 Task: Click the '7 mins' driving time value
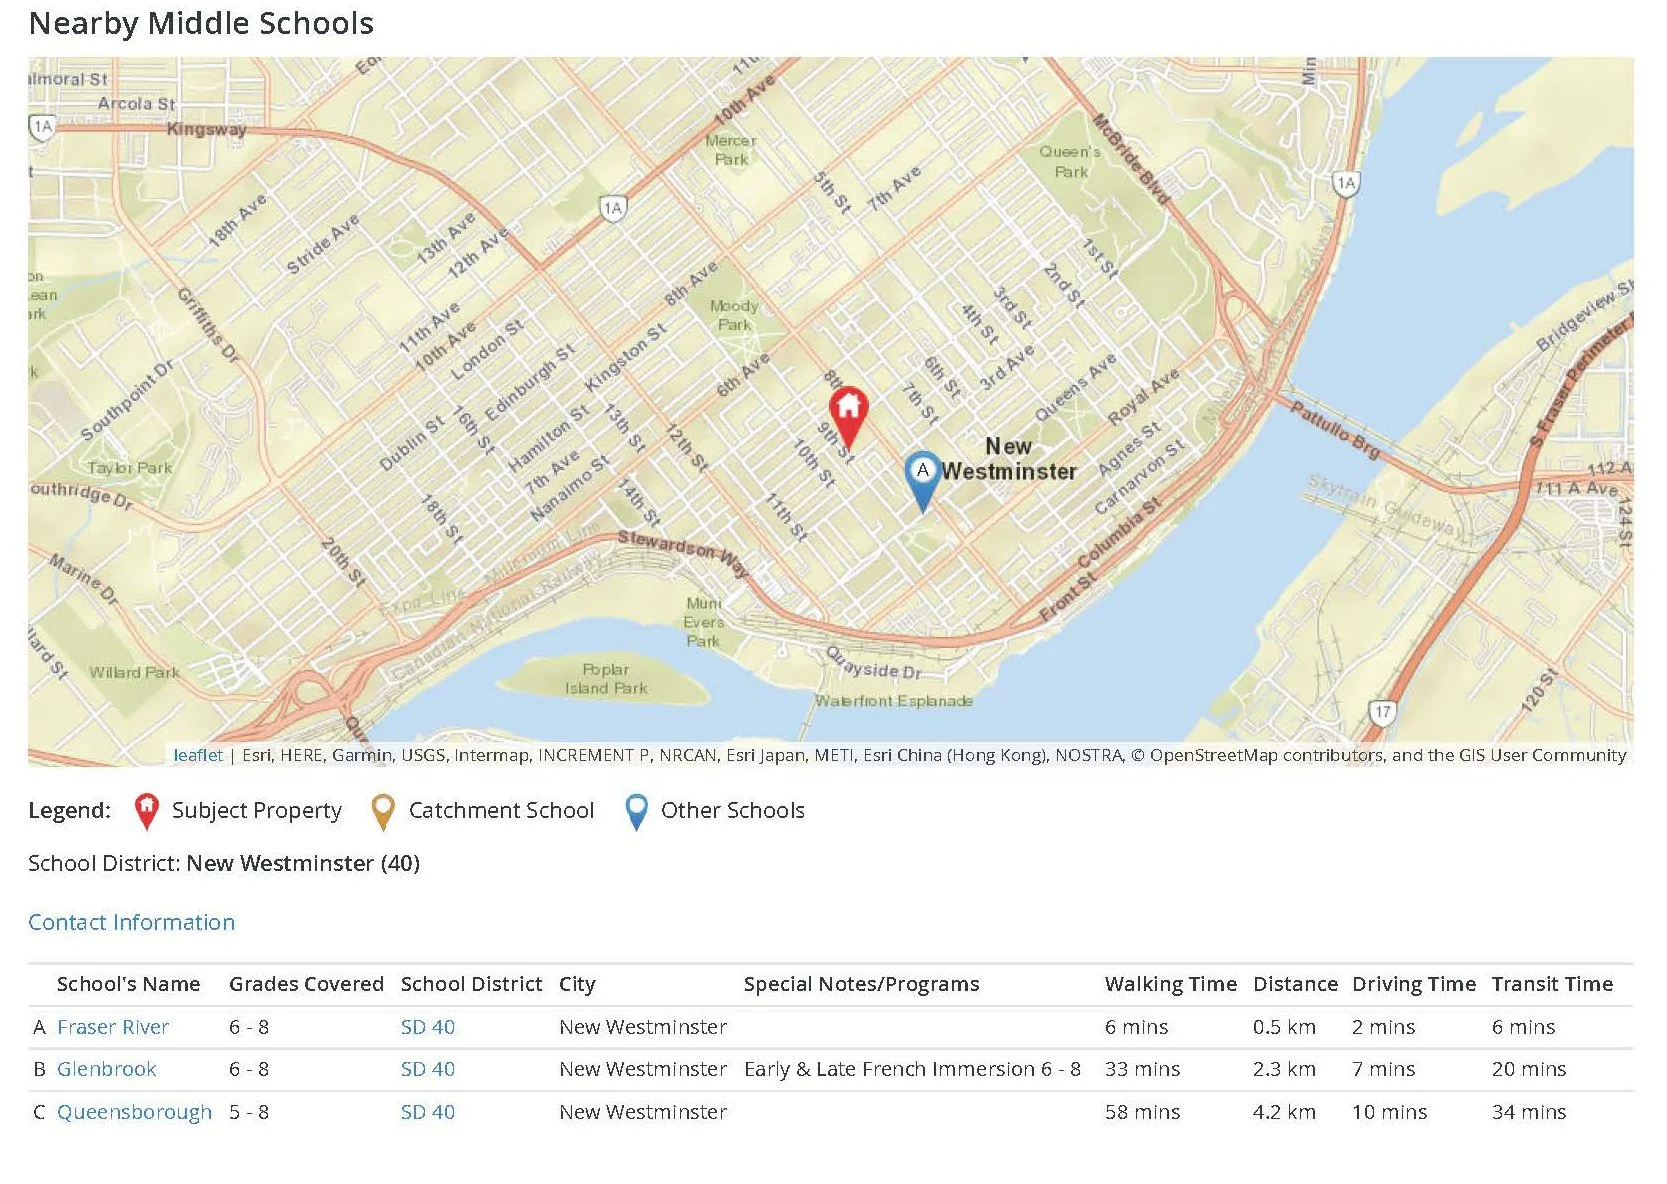1383,1069
